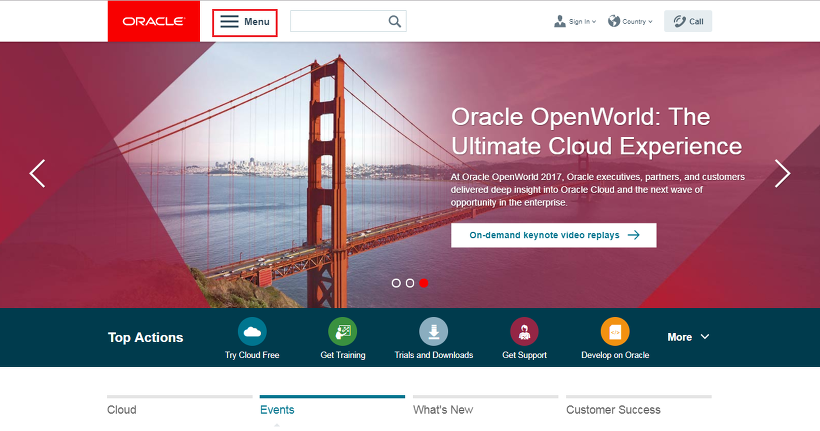Image resolution: width=820 pixels, height=431 pixels.
Task: Open the hamburger Menu button
Action: tap(245, 22)
